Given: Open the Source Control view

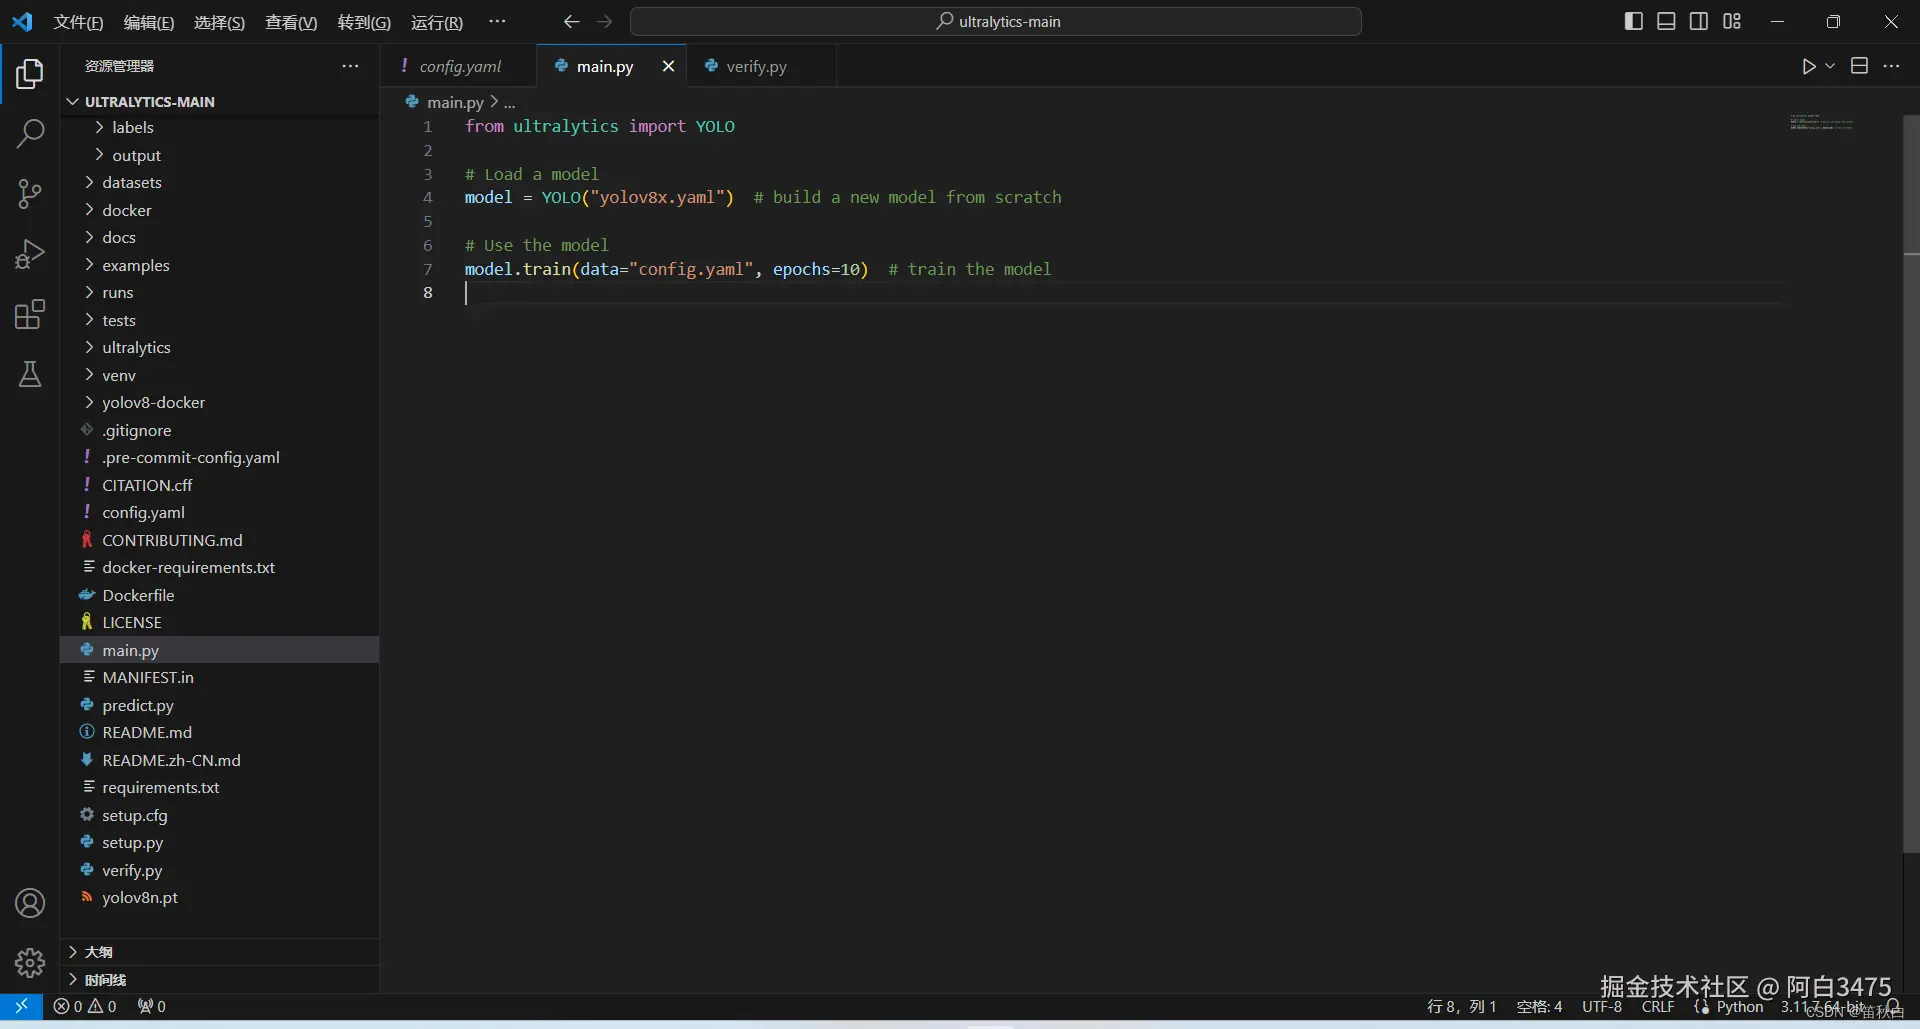Looking at the screenshot, I should (x=30, y=193).
